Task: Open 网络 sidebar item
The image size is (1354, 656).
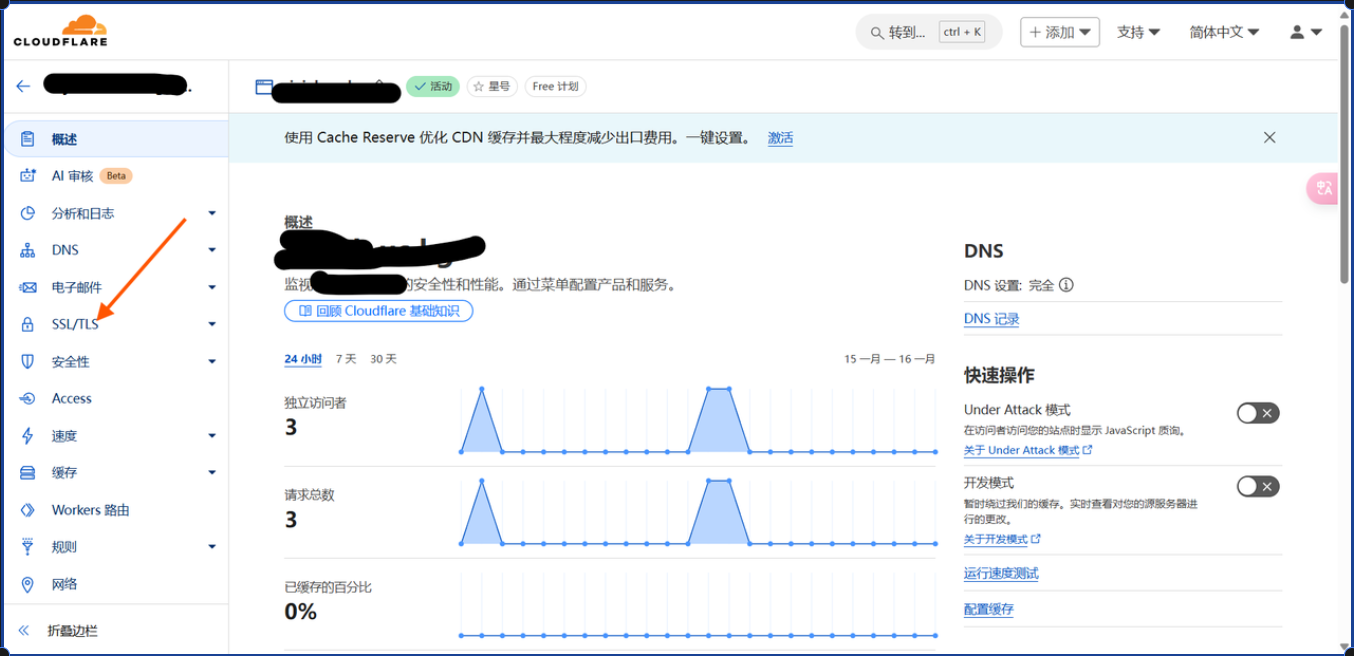Action: click(x=115, y=584)
